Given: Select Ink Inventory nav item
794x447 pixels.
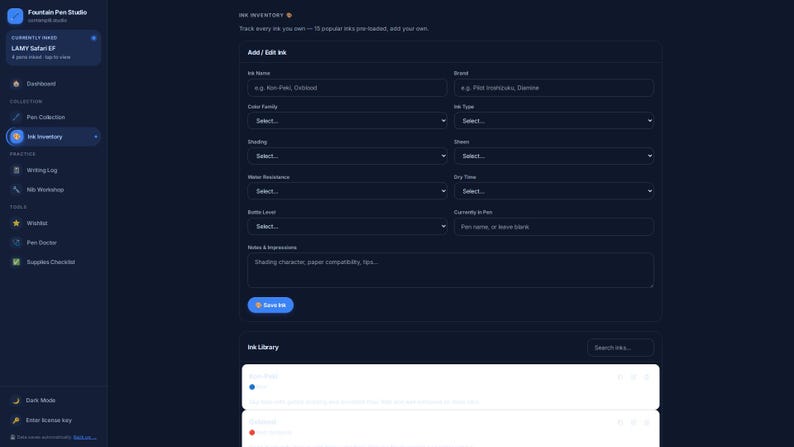Looking at the screenshot, I should (x=54, y=137).
